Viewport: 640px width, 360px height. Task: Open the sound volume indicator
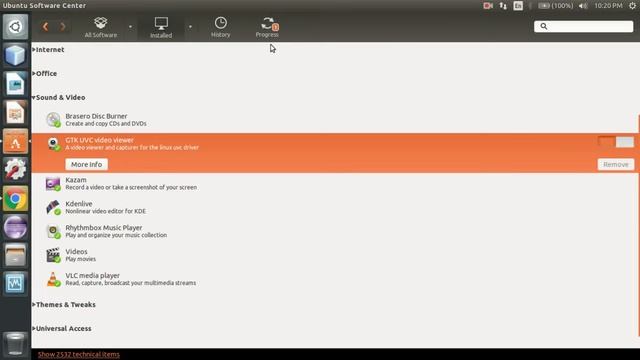(583, 6)
